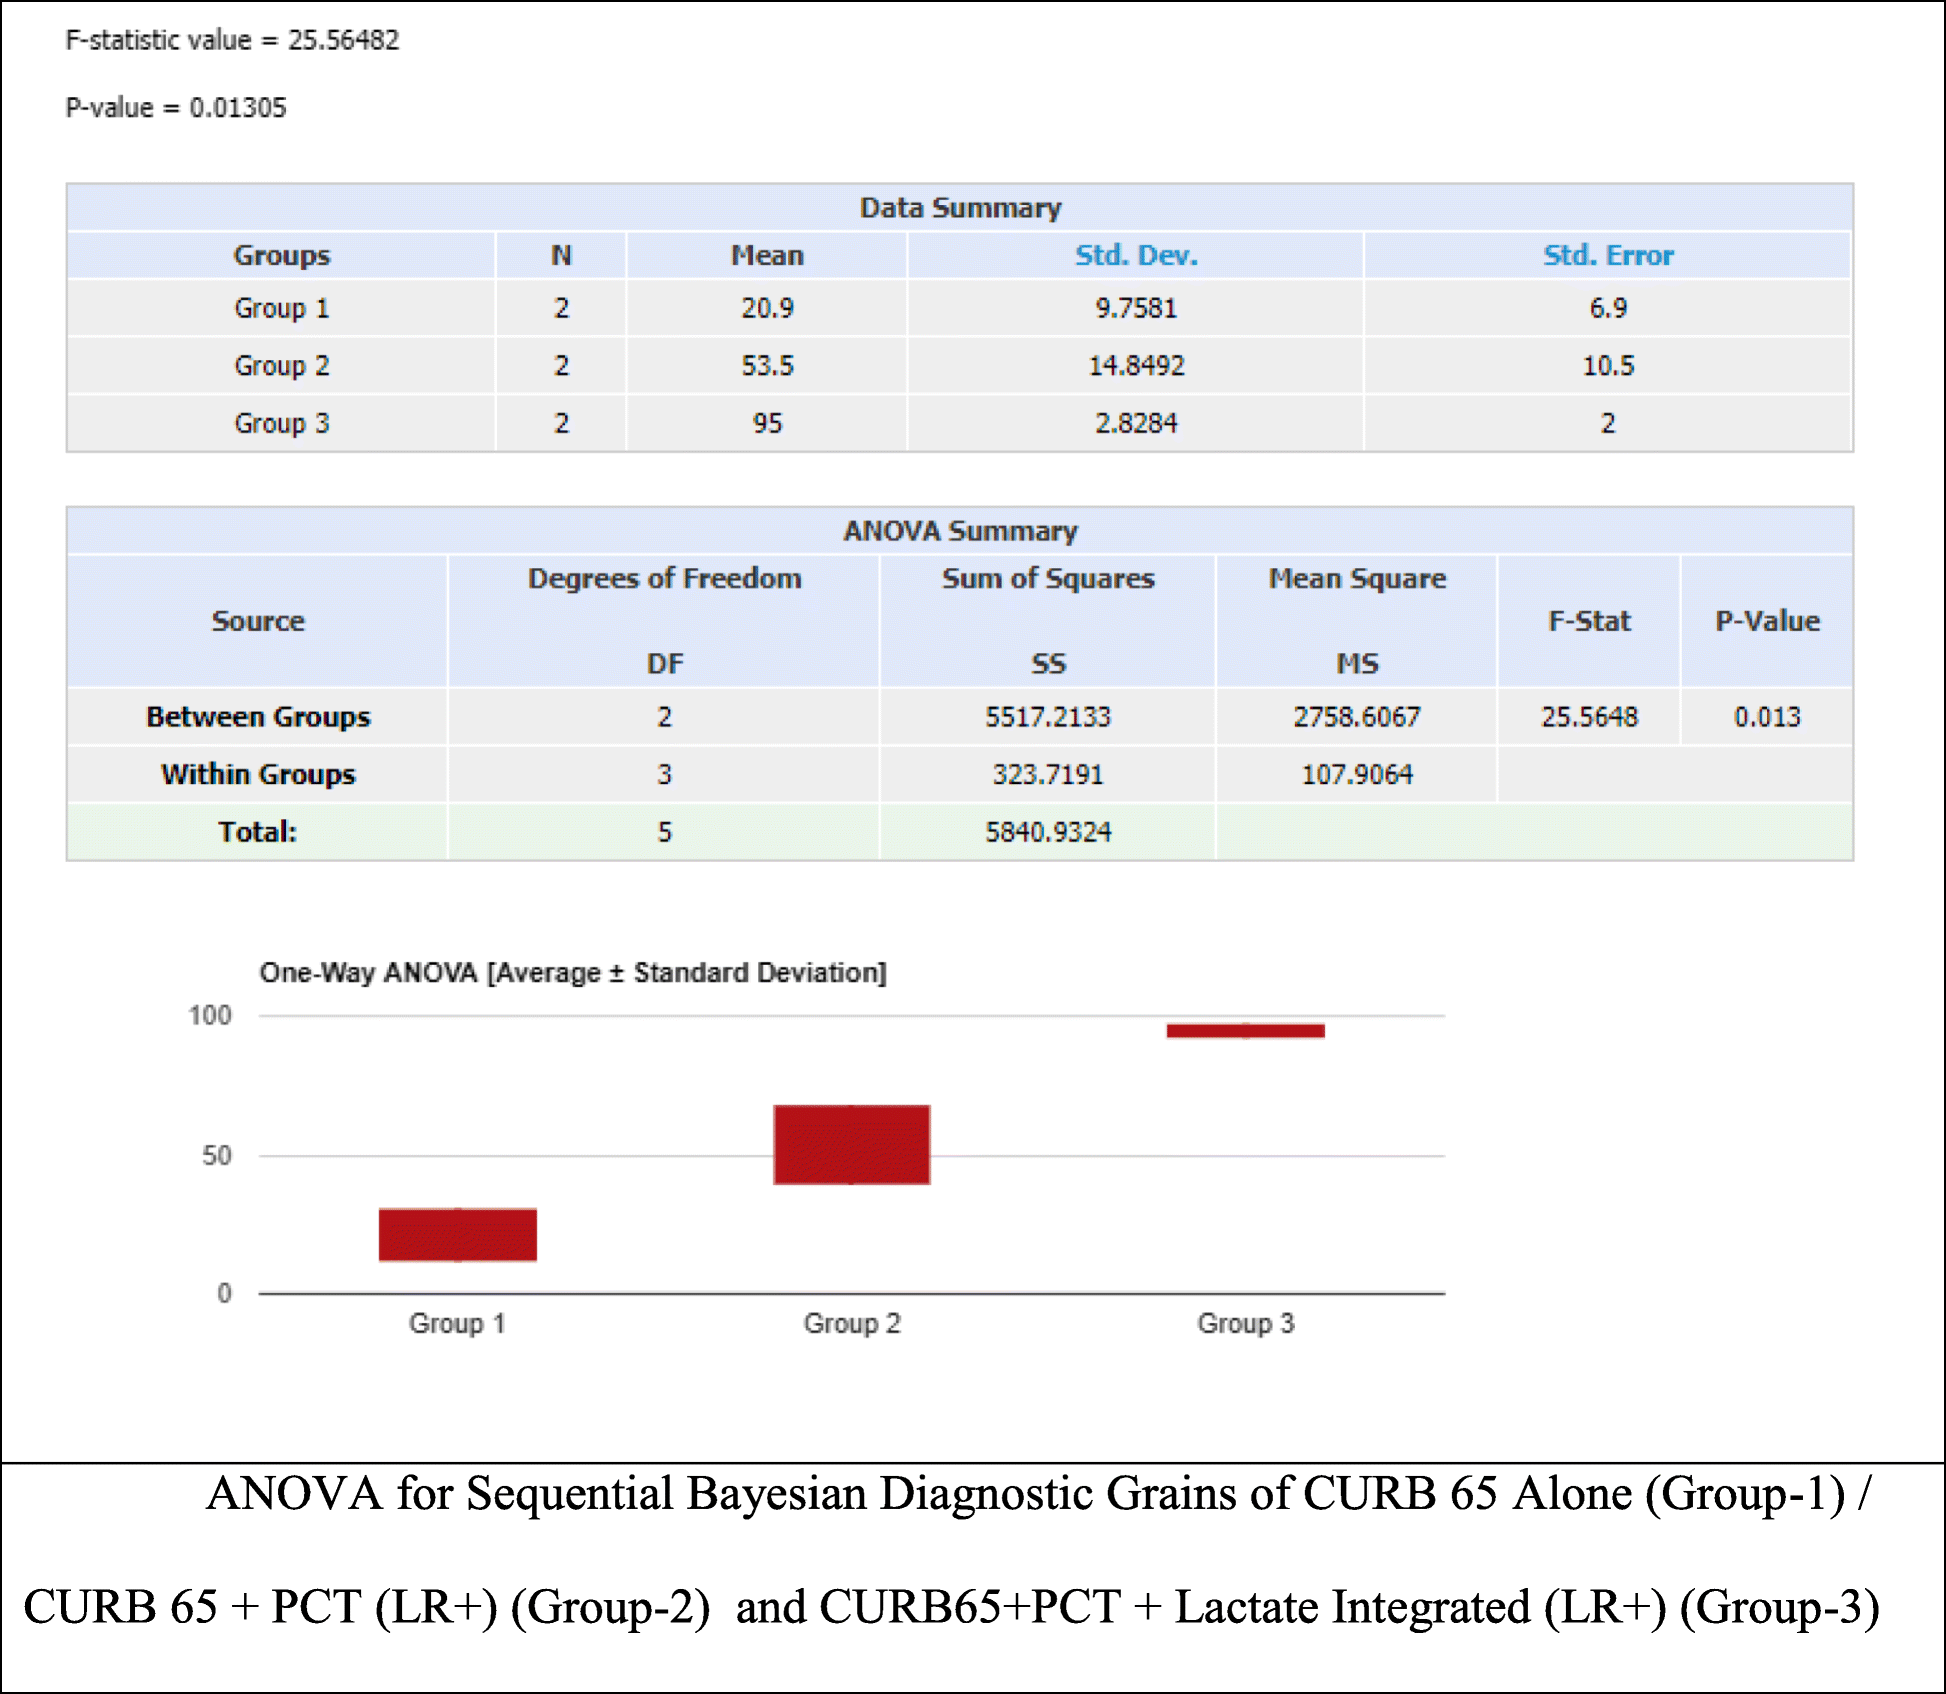Click the One-Way ANOVA chart title
Viewport: 1946px width, 1694px height.
pyautogui.click(x=573, y=973)
